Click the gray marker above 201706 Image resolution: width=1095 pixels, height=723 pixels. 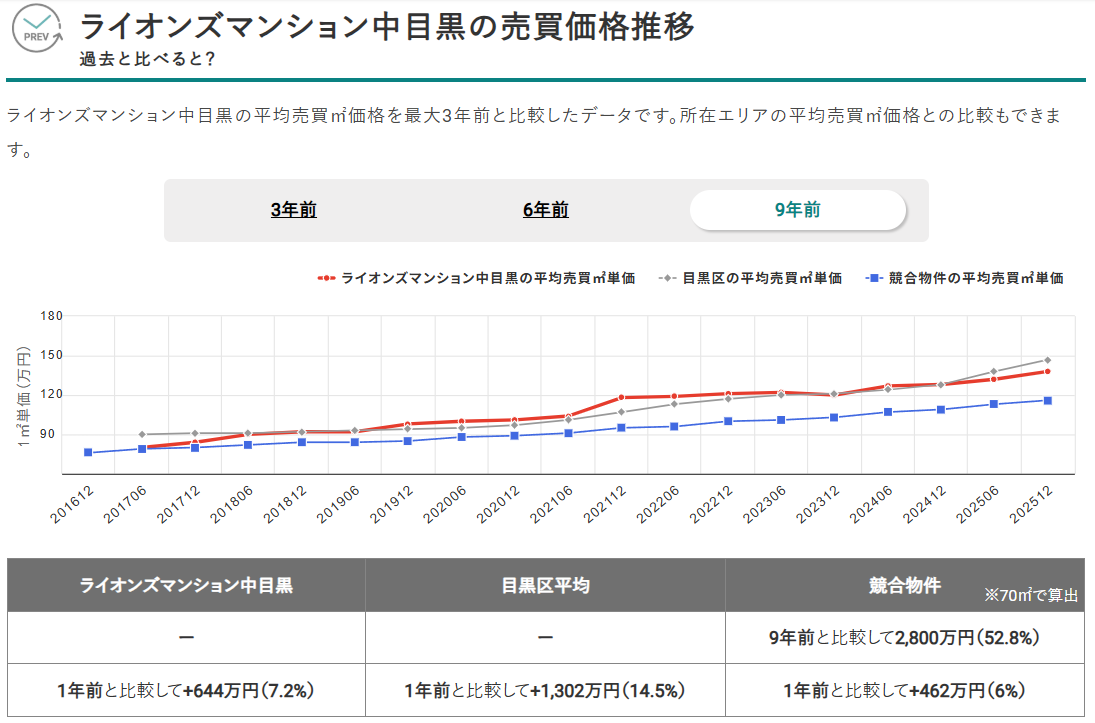141,434
